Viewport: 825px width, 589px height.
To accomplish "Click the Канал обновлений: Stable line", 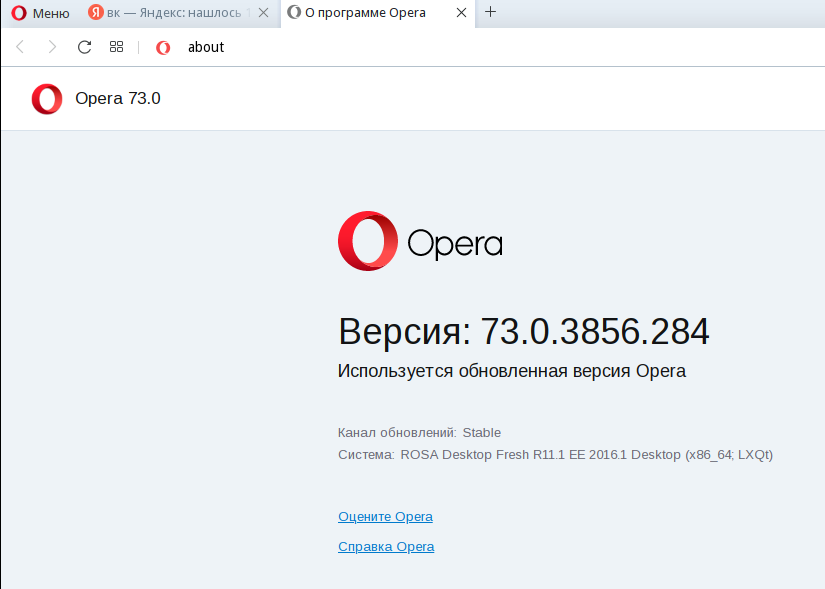I will pyautogui.click(x=419, y=433).
